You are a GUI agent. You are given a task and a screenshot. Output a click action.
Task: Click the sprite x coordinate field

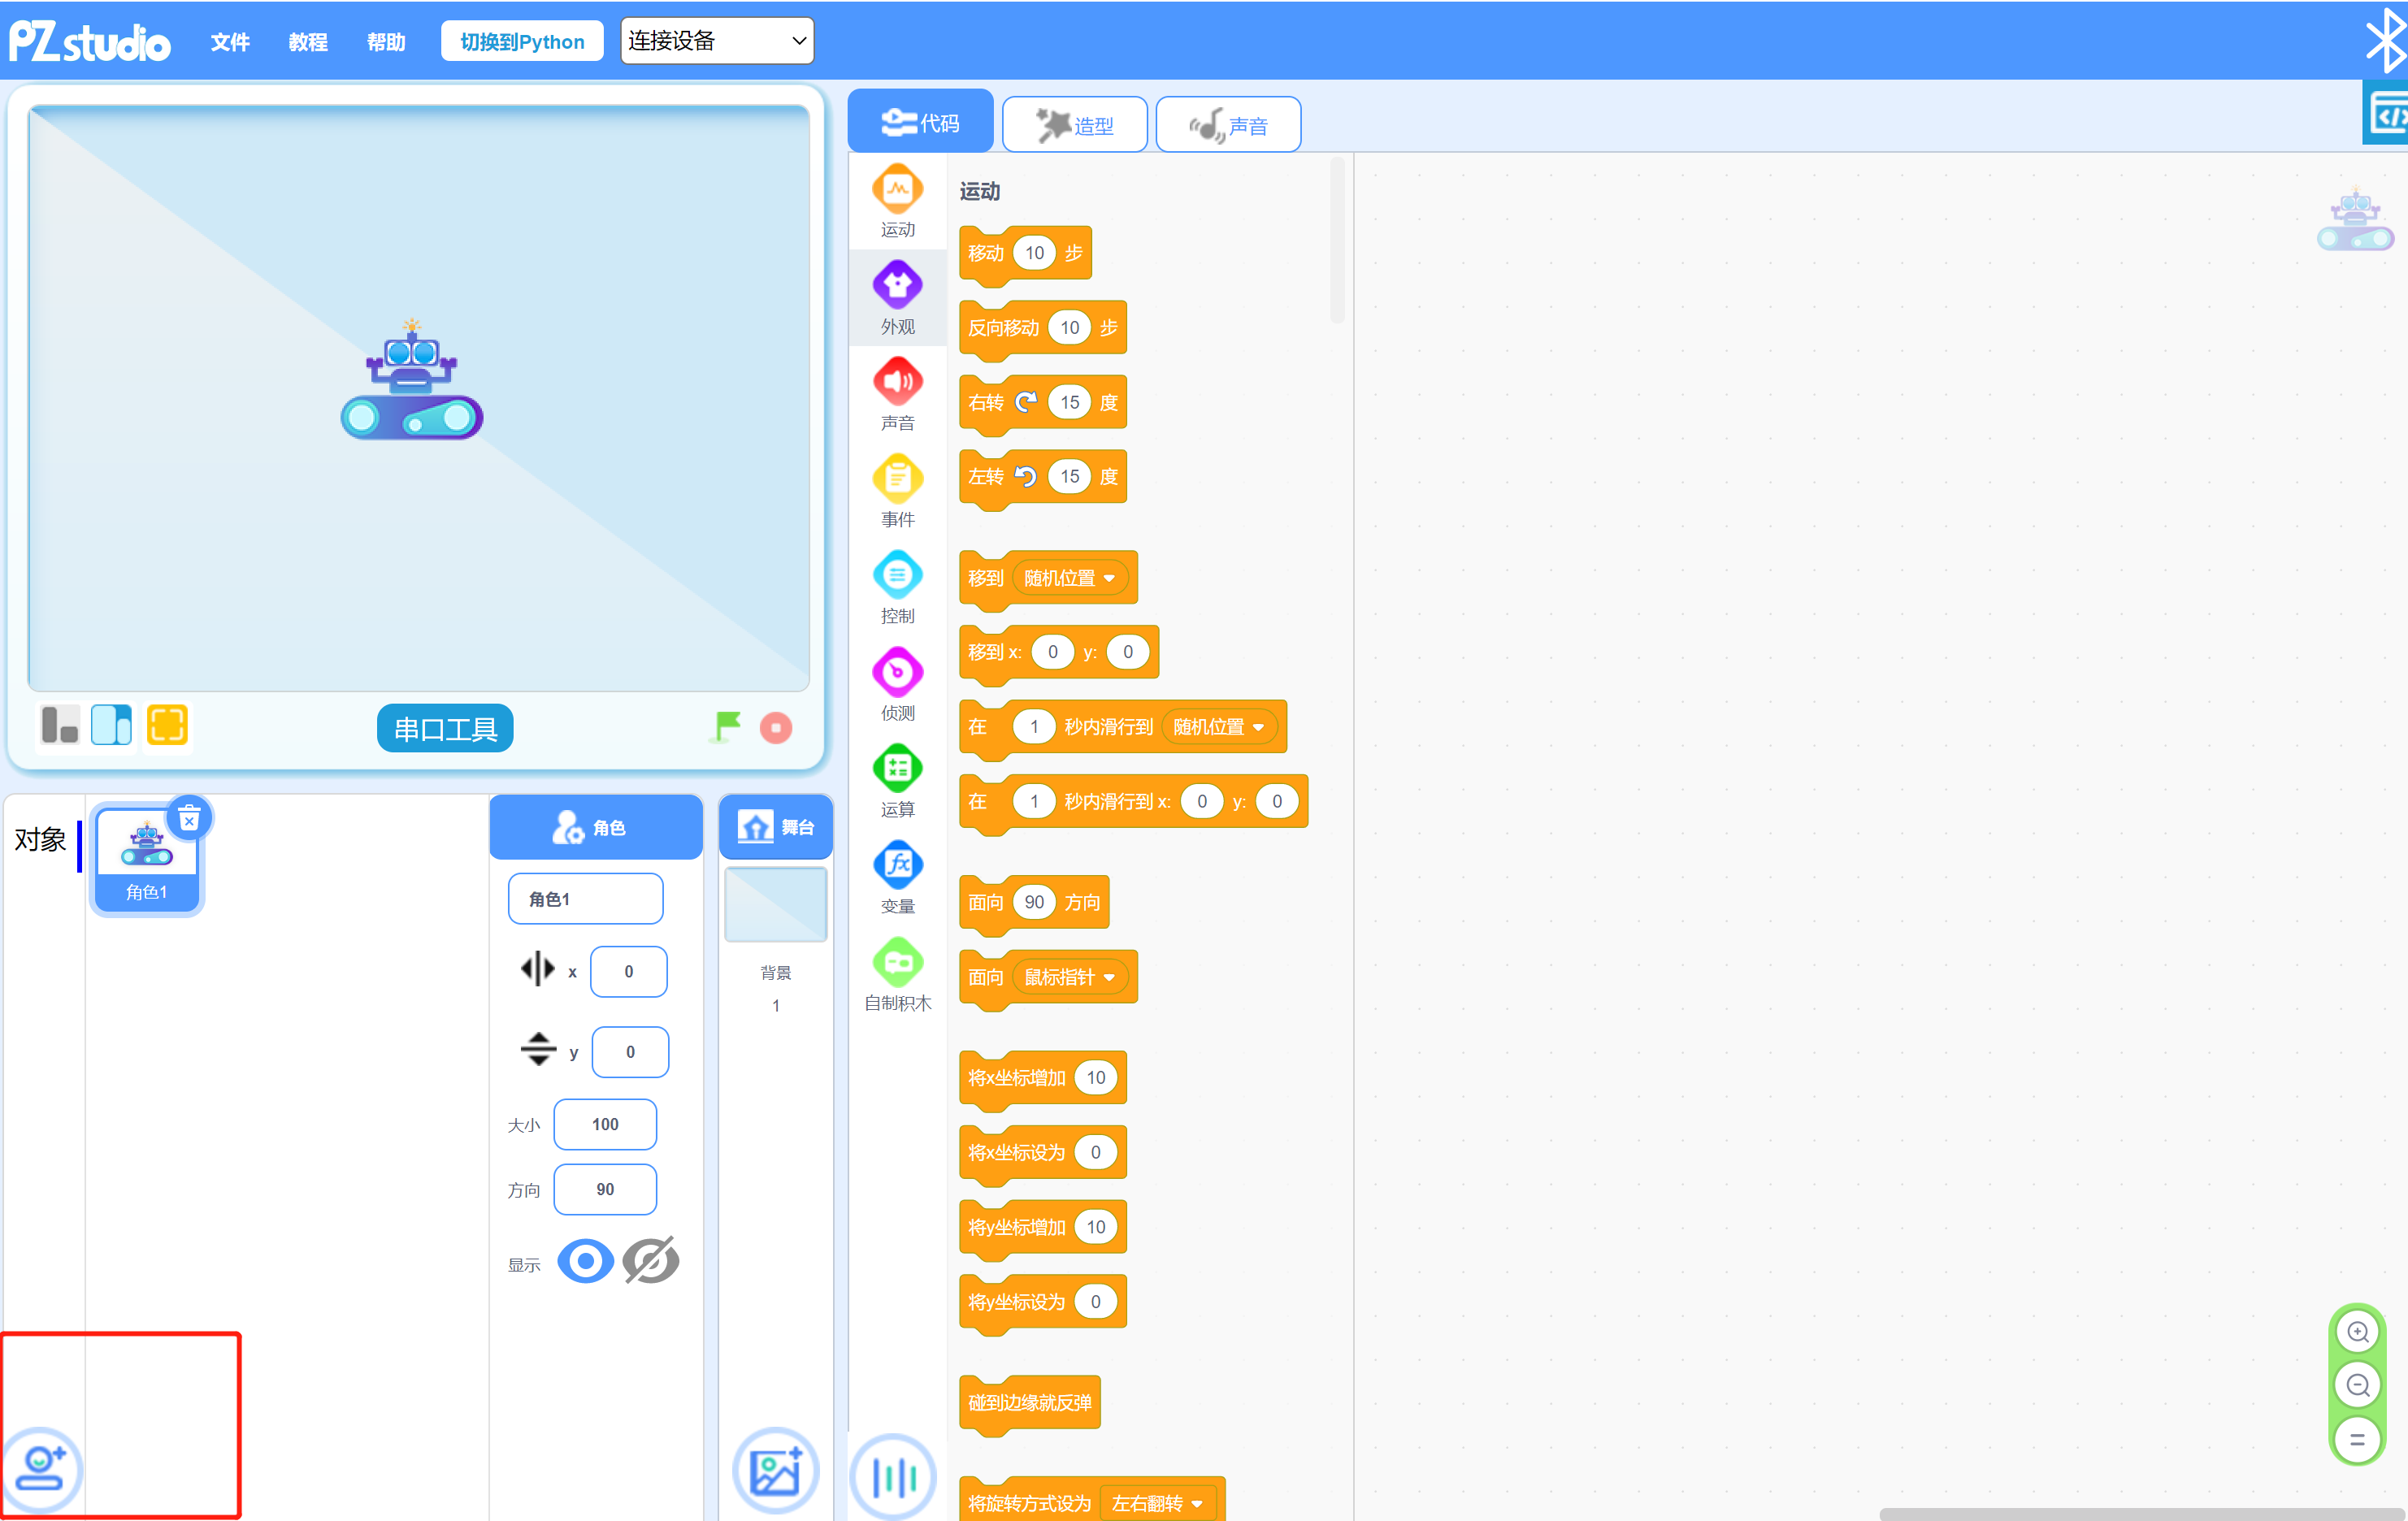(x=628, y=971)
